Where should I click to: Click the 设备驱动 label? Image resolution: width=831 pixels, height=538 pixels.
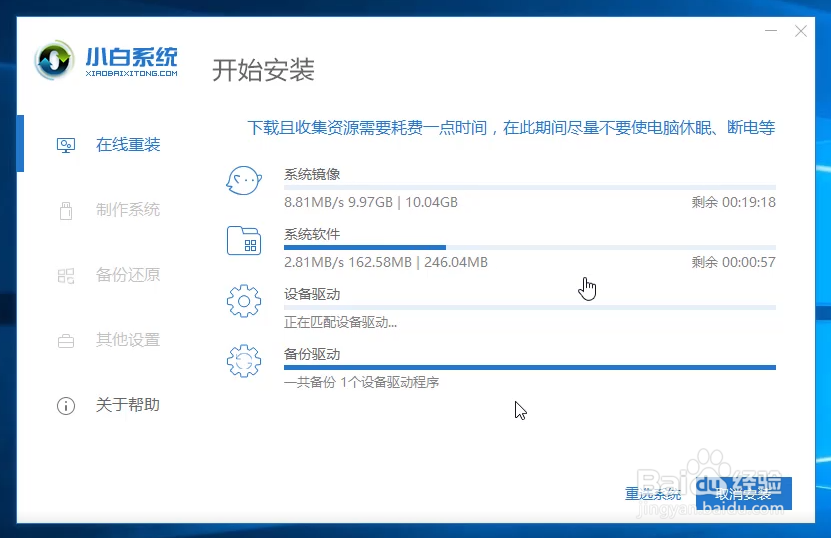[312, 294]
